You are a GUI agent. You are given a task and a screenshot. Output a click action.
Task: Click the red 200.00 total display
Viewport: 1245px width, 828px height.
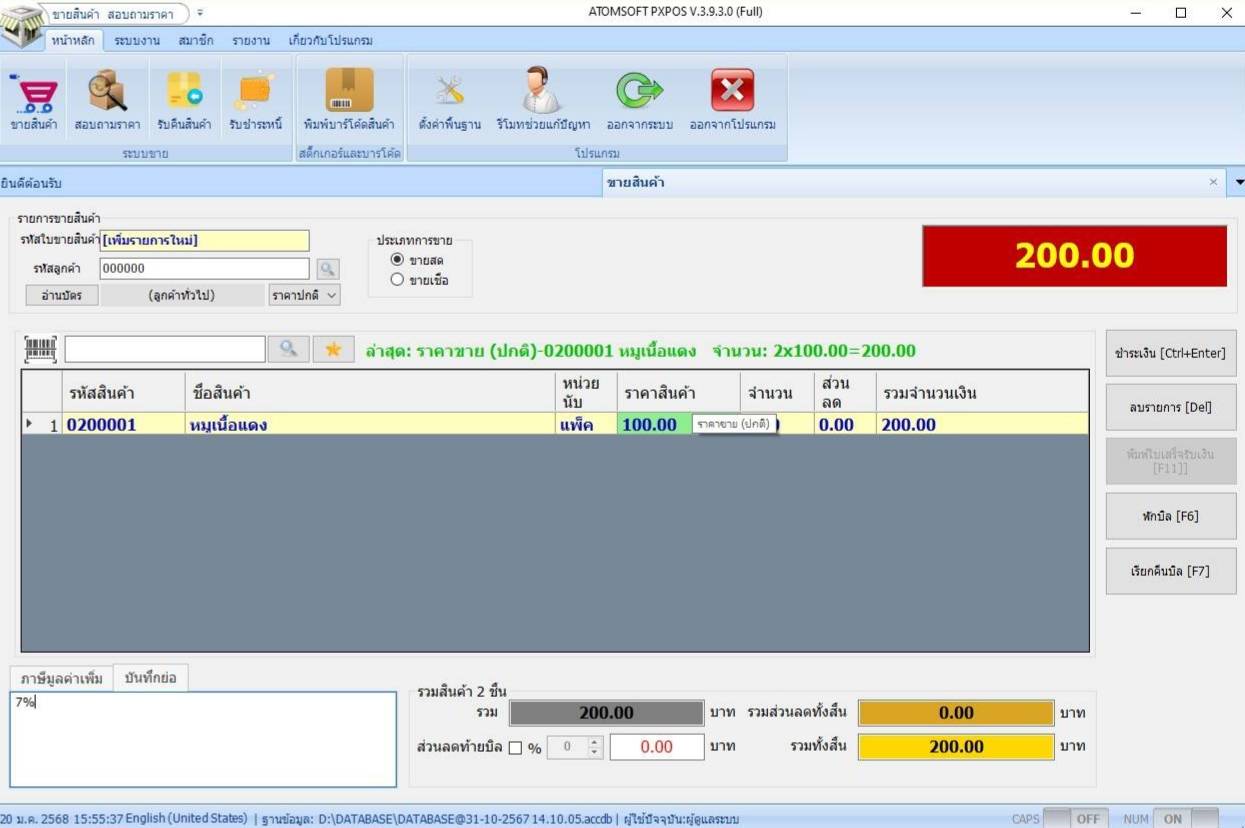1074,256
